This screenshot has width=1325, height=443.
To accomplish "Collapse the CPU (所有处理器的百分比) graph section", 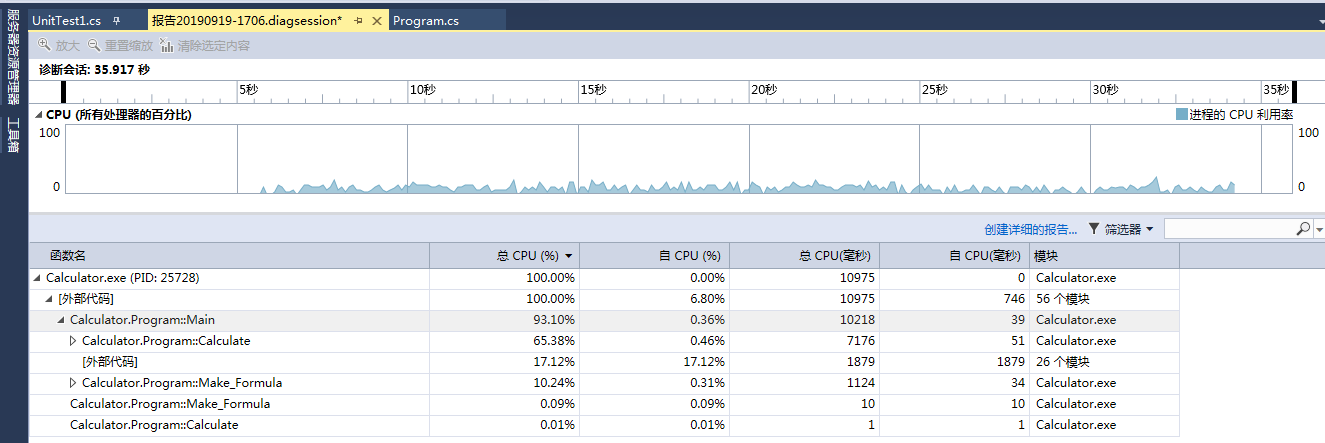I will click(39, 115).
